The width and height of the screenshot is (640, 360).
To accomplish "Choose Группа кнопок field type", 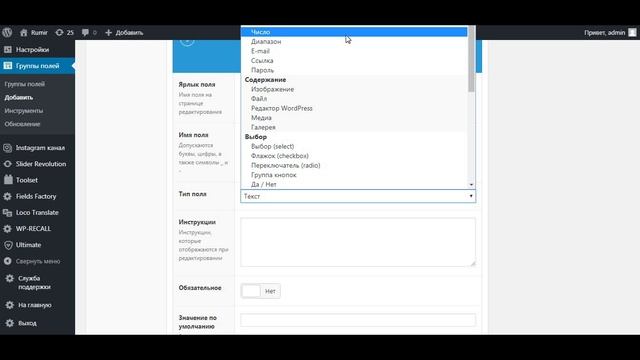I will pyautogui.click(x=354, y=175).
